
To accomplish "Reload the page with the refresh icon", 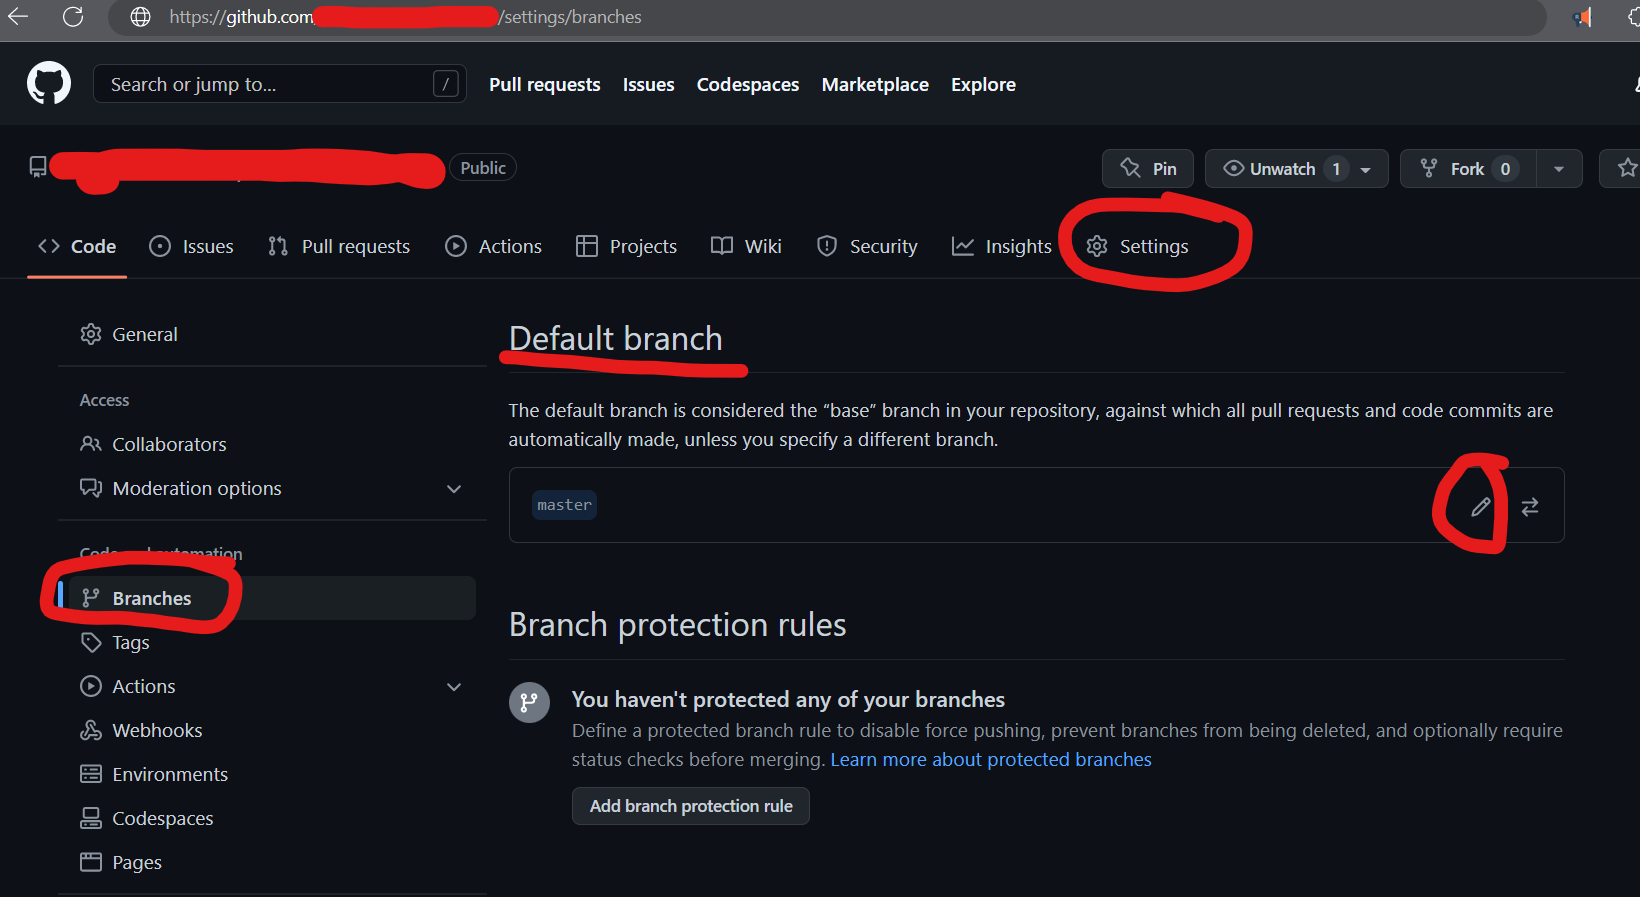I will point(73,16).
